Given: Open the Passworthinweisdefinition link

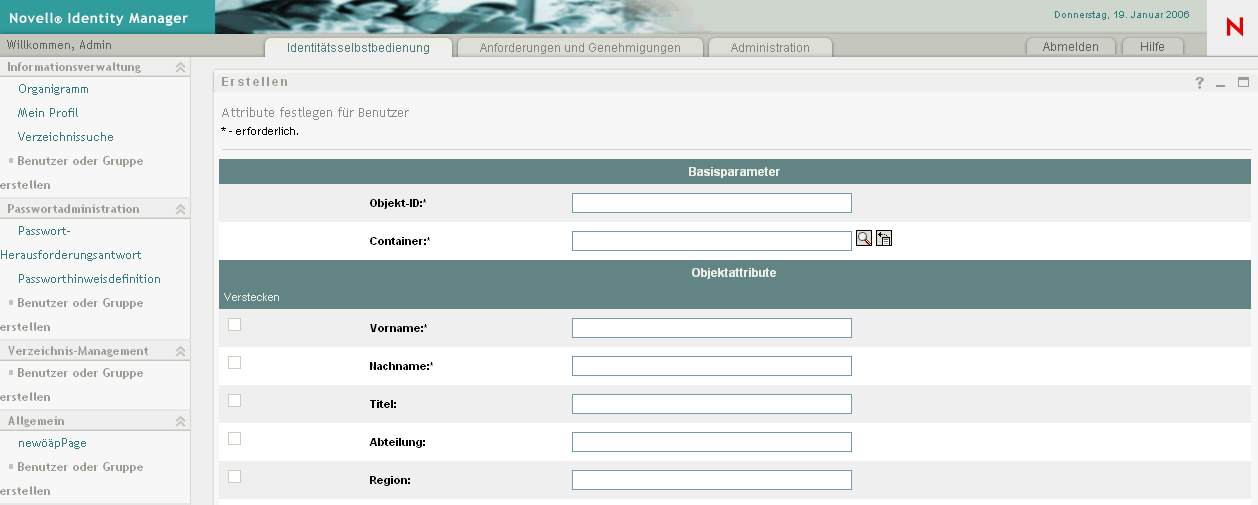Looking at the screenshot, I should 89,279.
